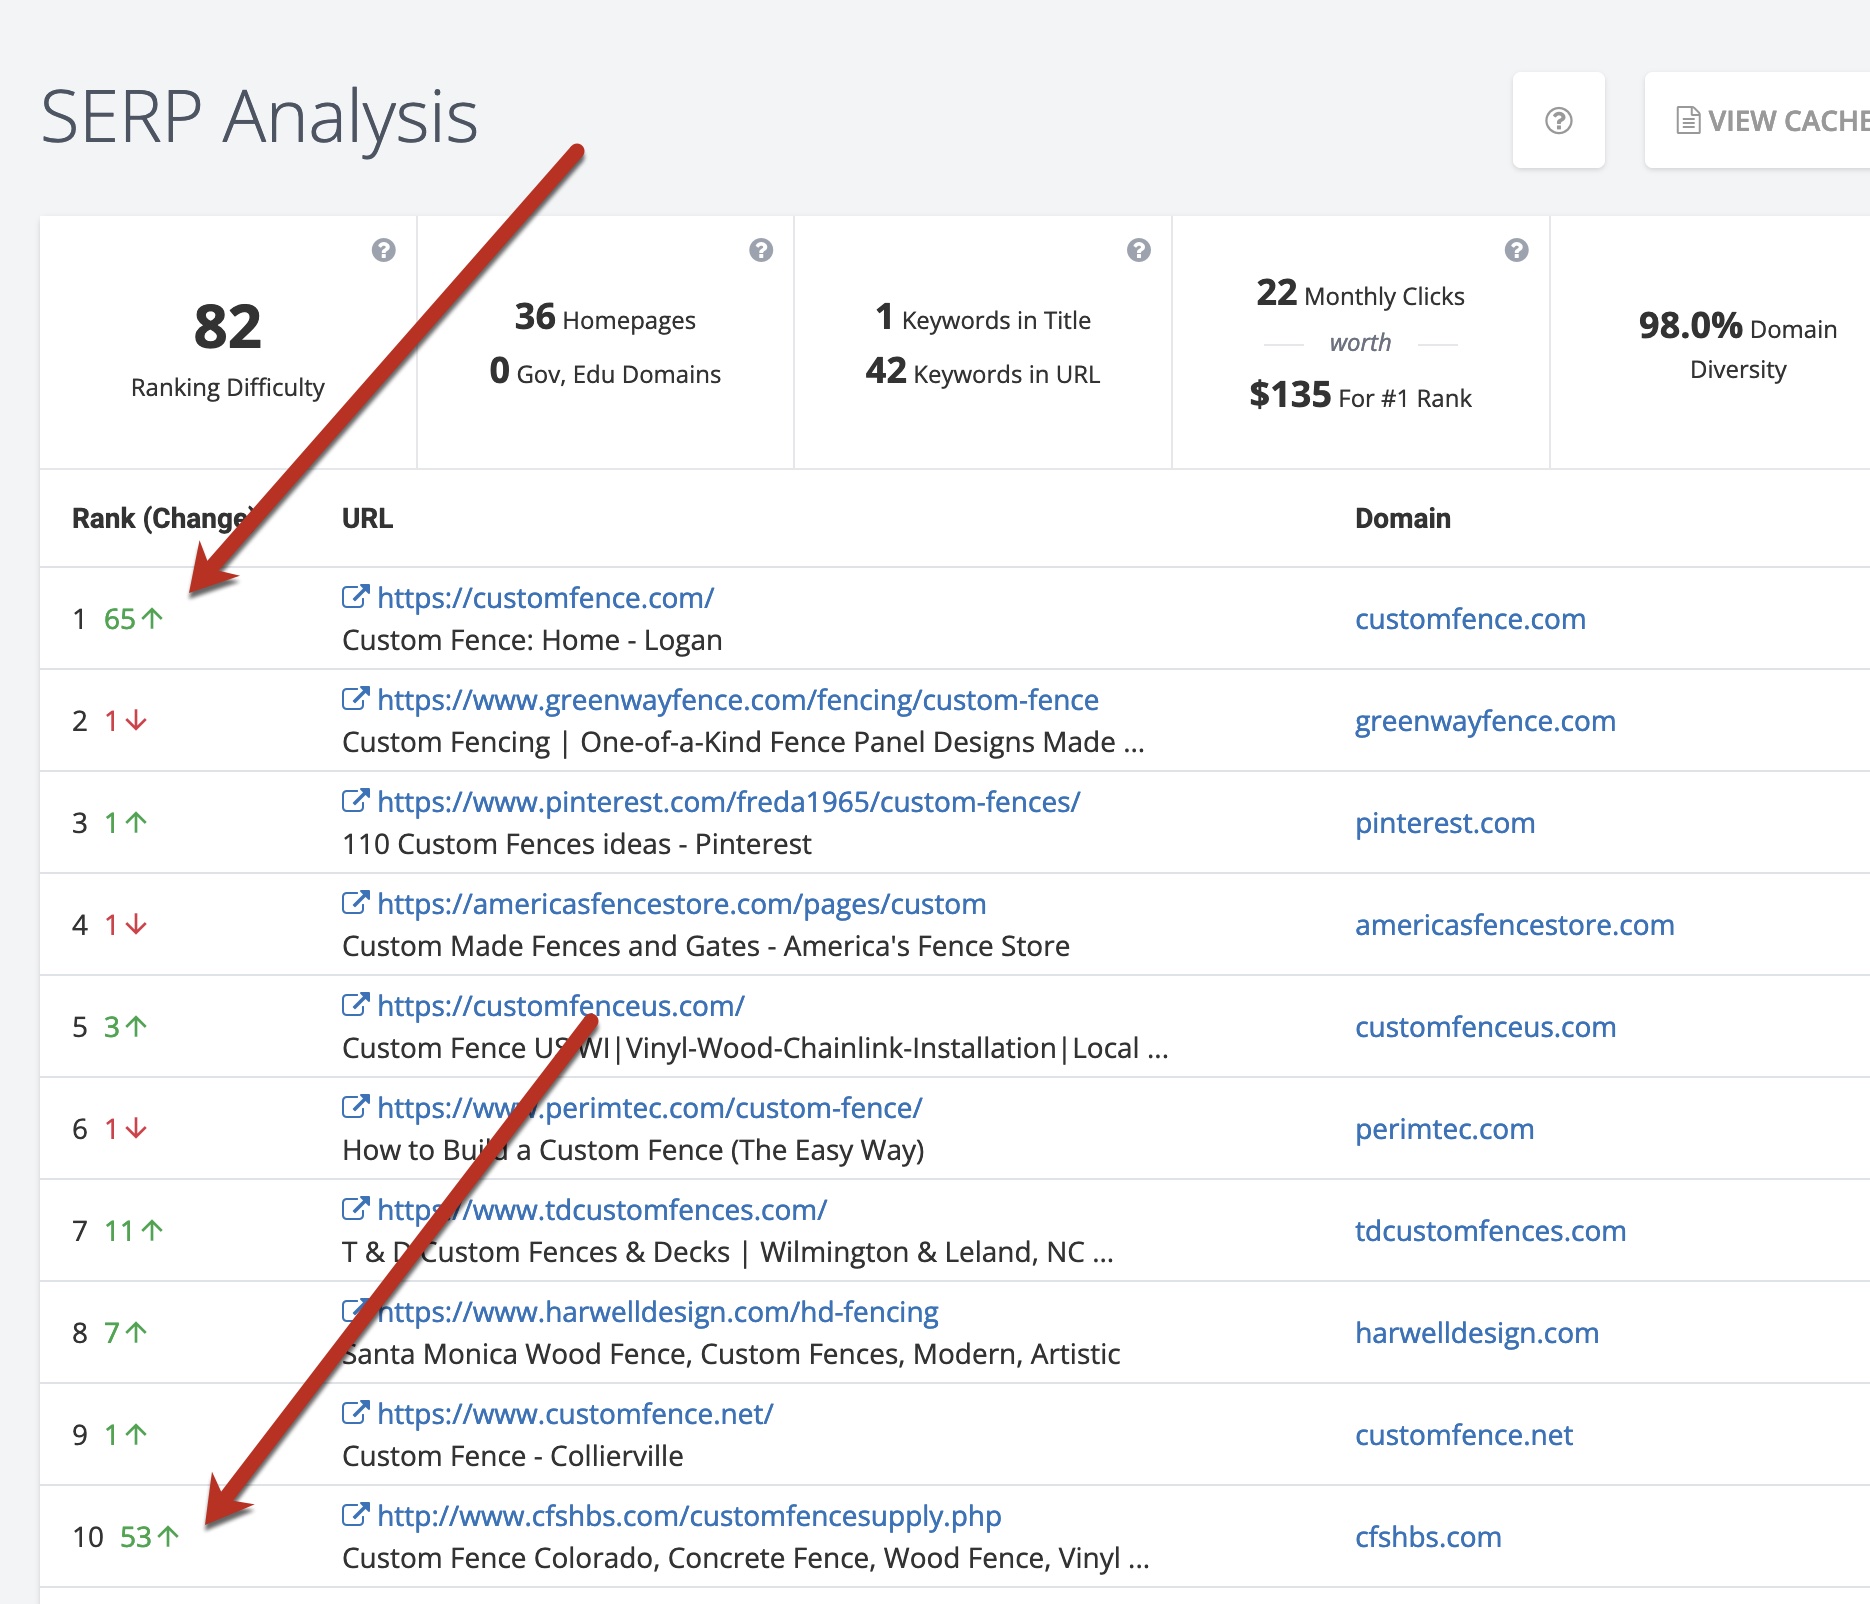Click the Monthly Clicks help icon
This screenshot has height=1604, width=1870.
[x=1516, y=250]
